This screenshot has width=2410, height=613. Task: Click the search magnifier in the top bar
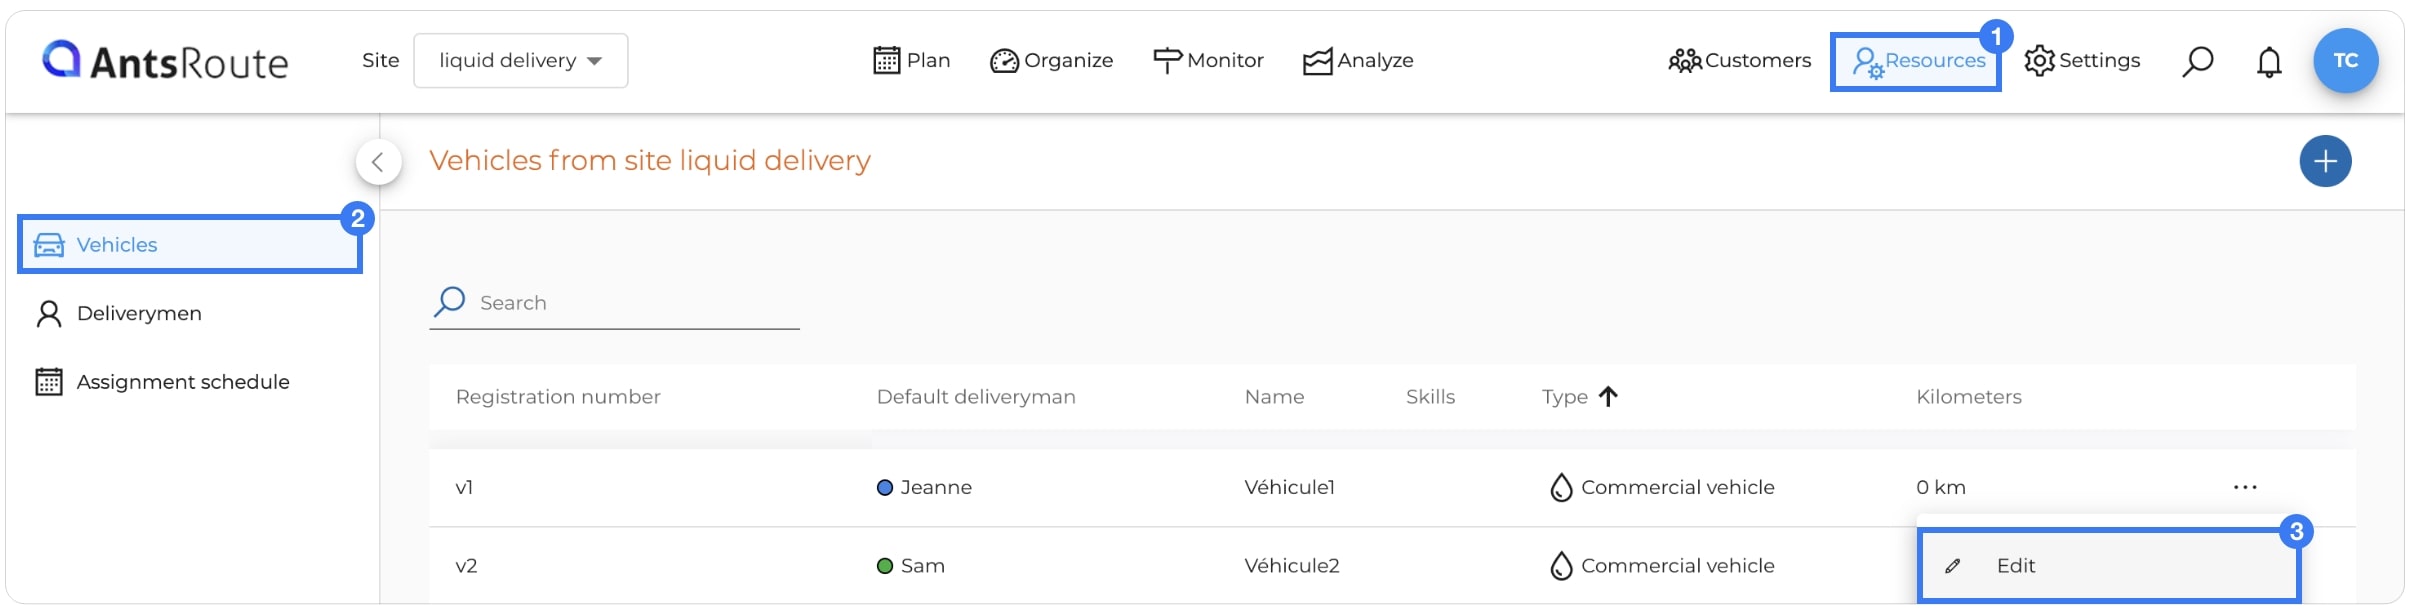tap(2197, 62)
